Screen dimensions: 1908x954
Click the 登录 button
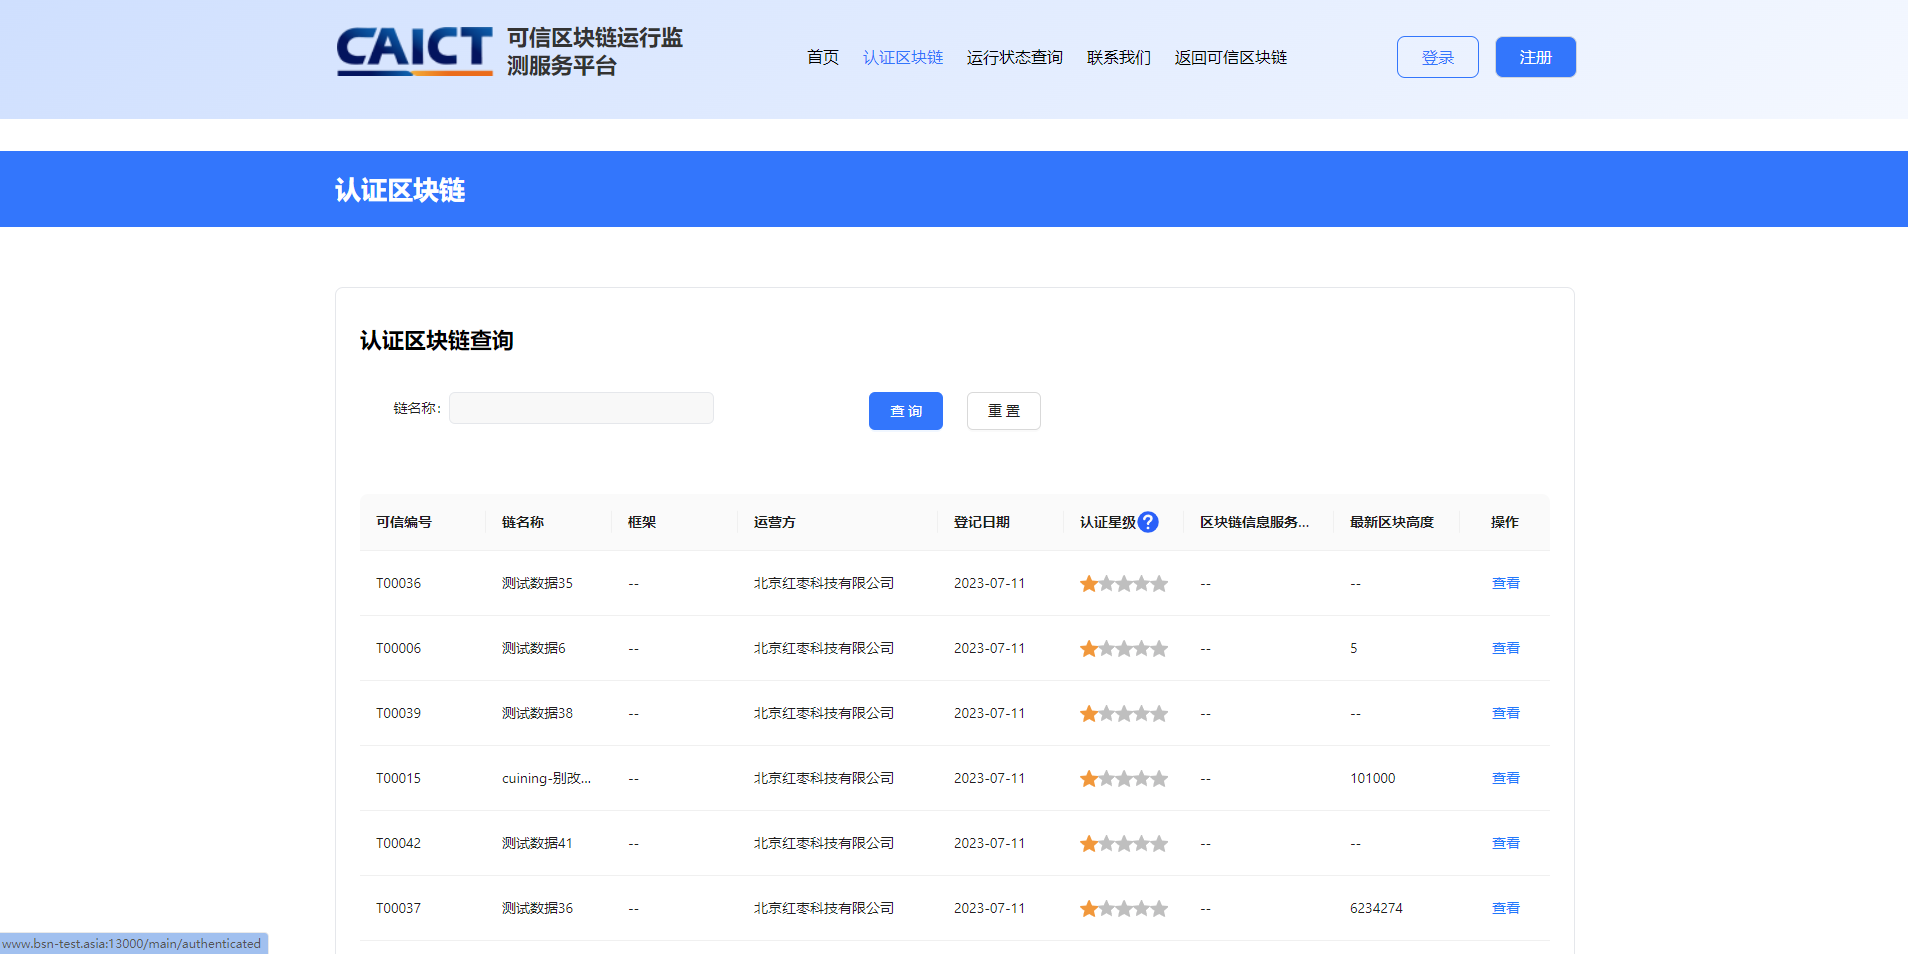pos(1437,57)
